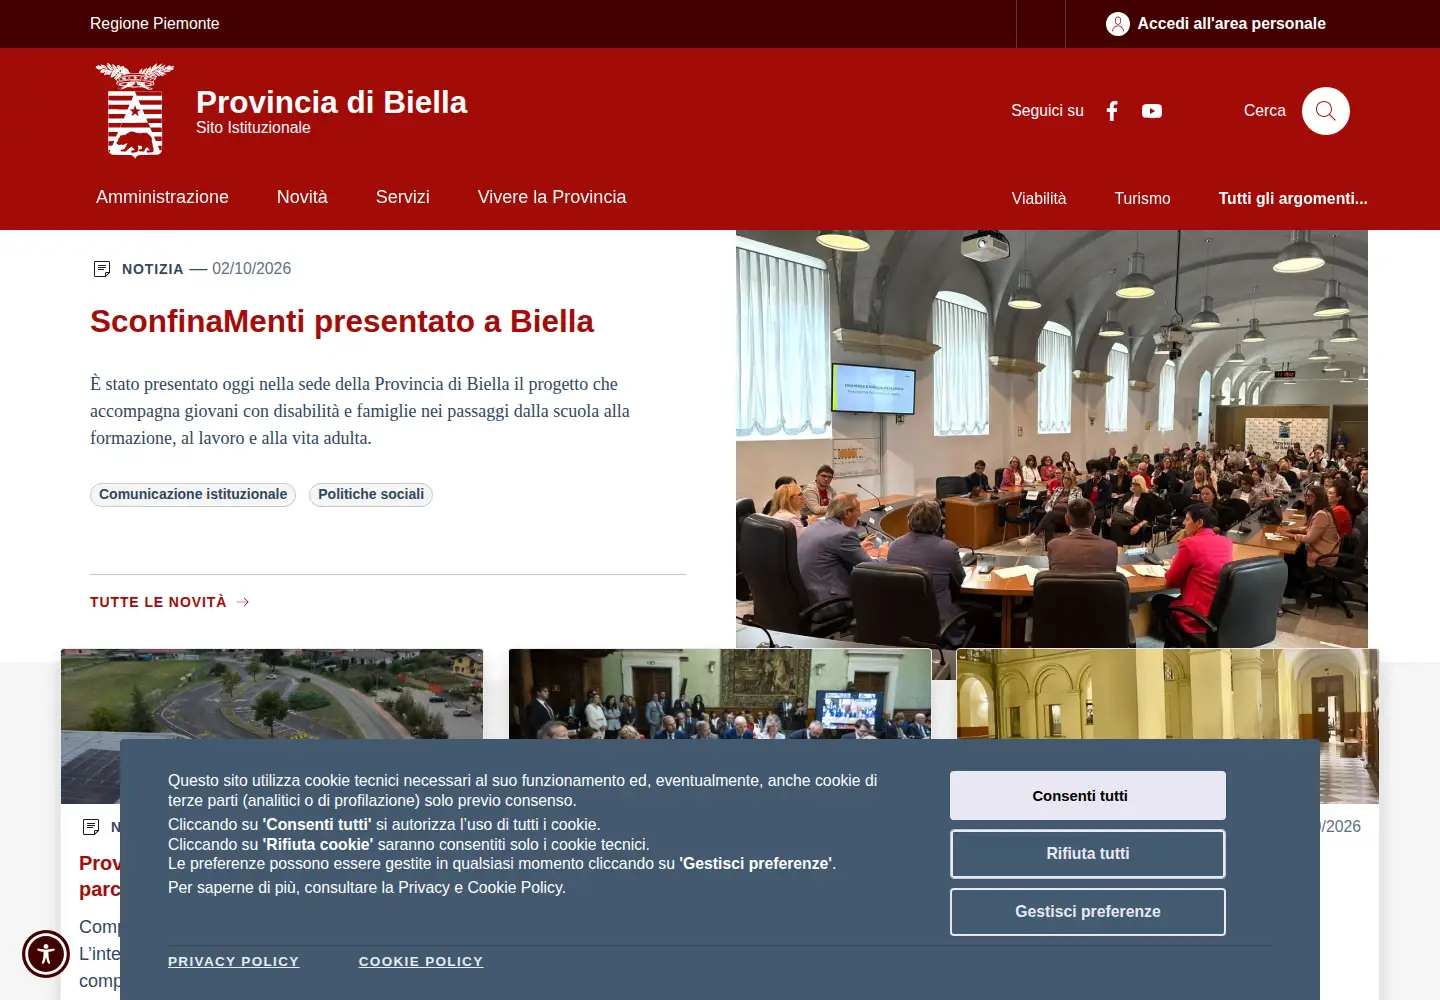The image size is (1440, 1000).
Task: Reject cookies with Rifiuta tutti
Action: click(x=1088, y=854)
